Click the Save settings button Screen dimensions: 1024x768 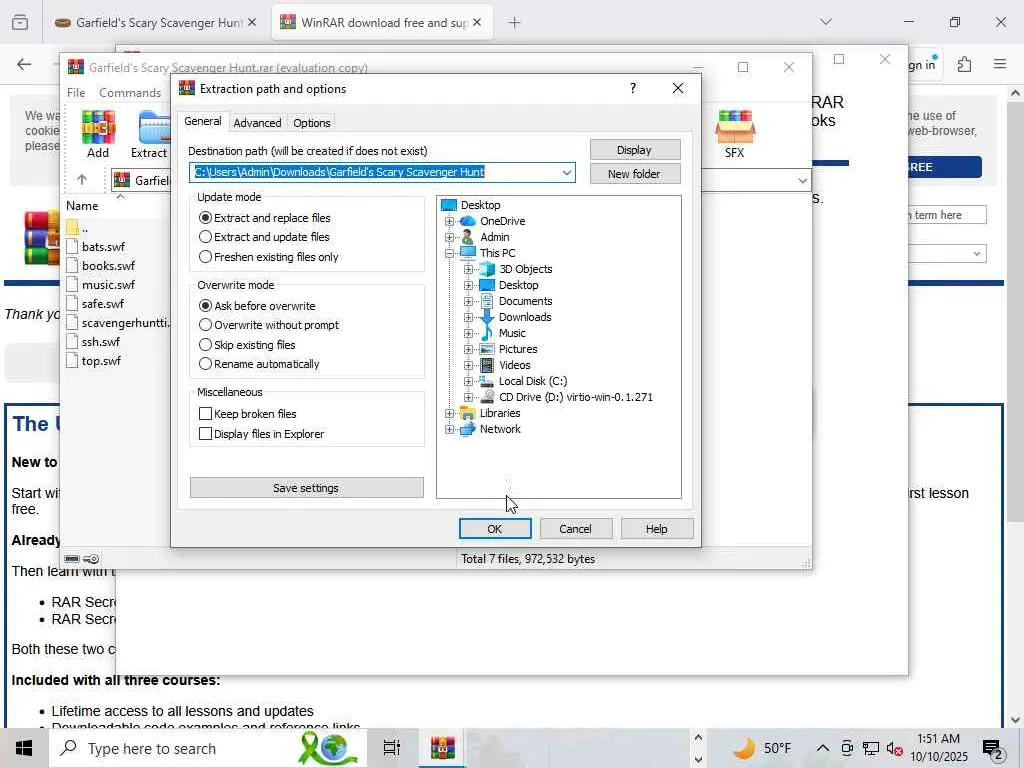click(306, 488)
